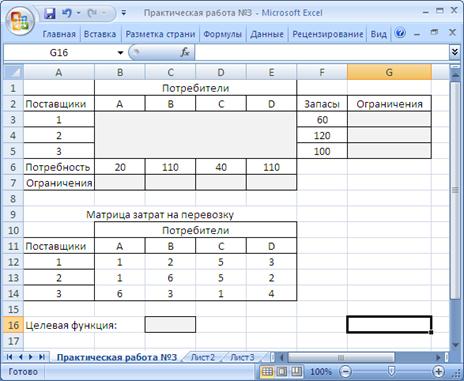Click the previous sheet navigation arrow
The width and height of the screenshot is (464, 381).
click(x=20, y=357)
